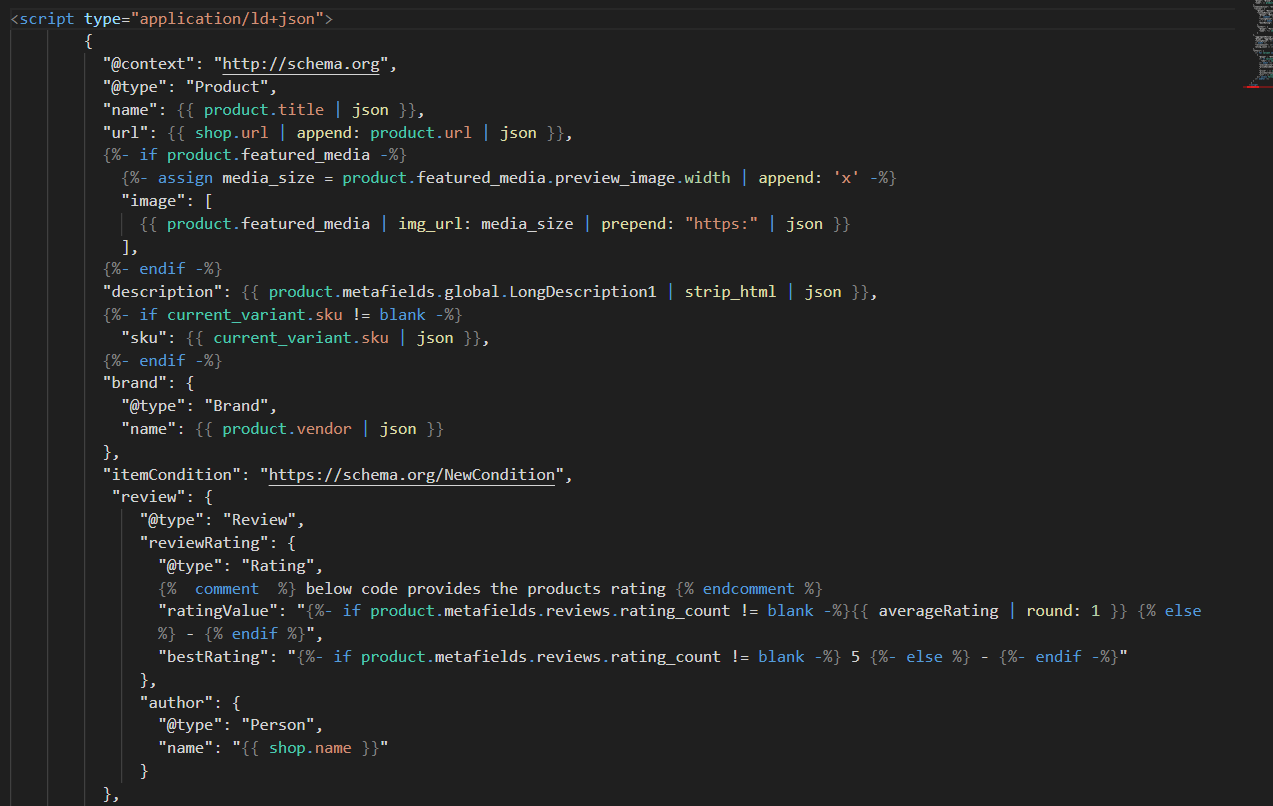Click the "bestRating" property key

[213, 657]
